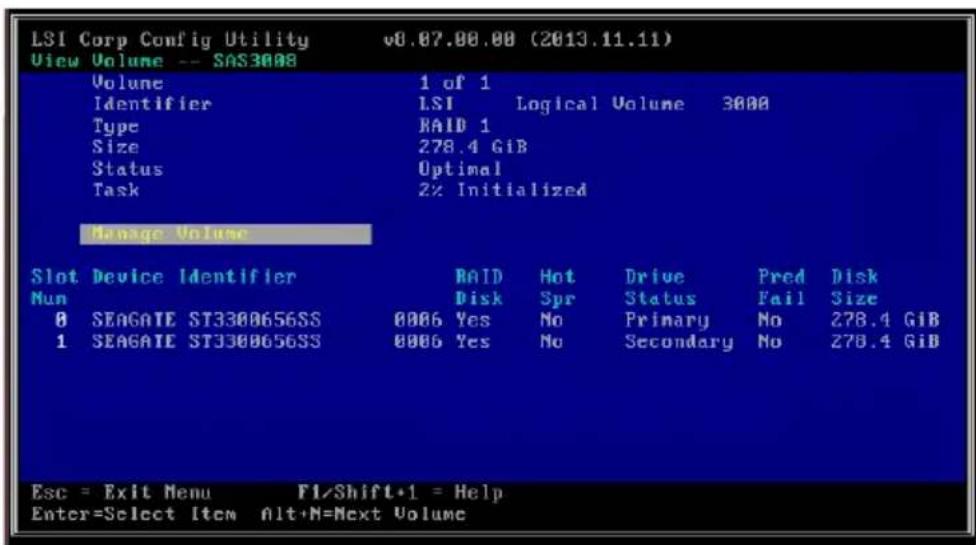Click Hot Spr 'No' in slot 0 row
Image resolution: width=976 pixels, height=545 pixels.
pyautogui.click(x=551, y=320)
